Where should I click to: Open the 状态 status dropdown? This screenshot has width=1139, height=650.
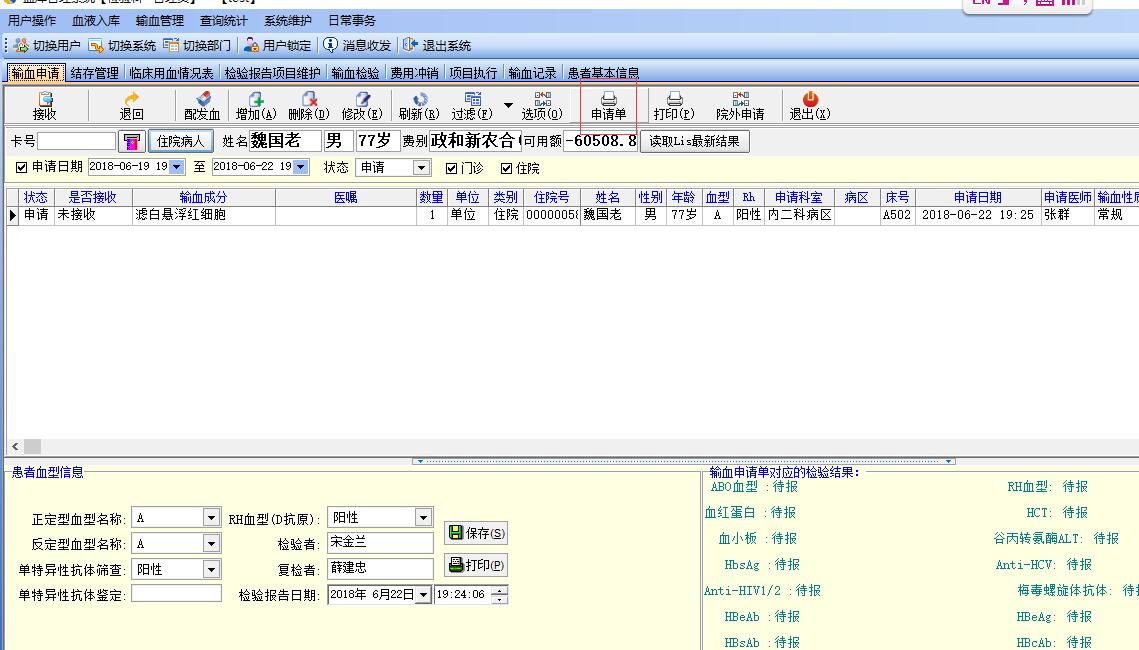(x=421, y=168)
